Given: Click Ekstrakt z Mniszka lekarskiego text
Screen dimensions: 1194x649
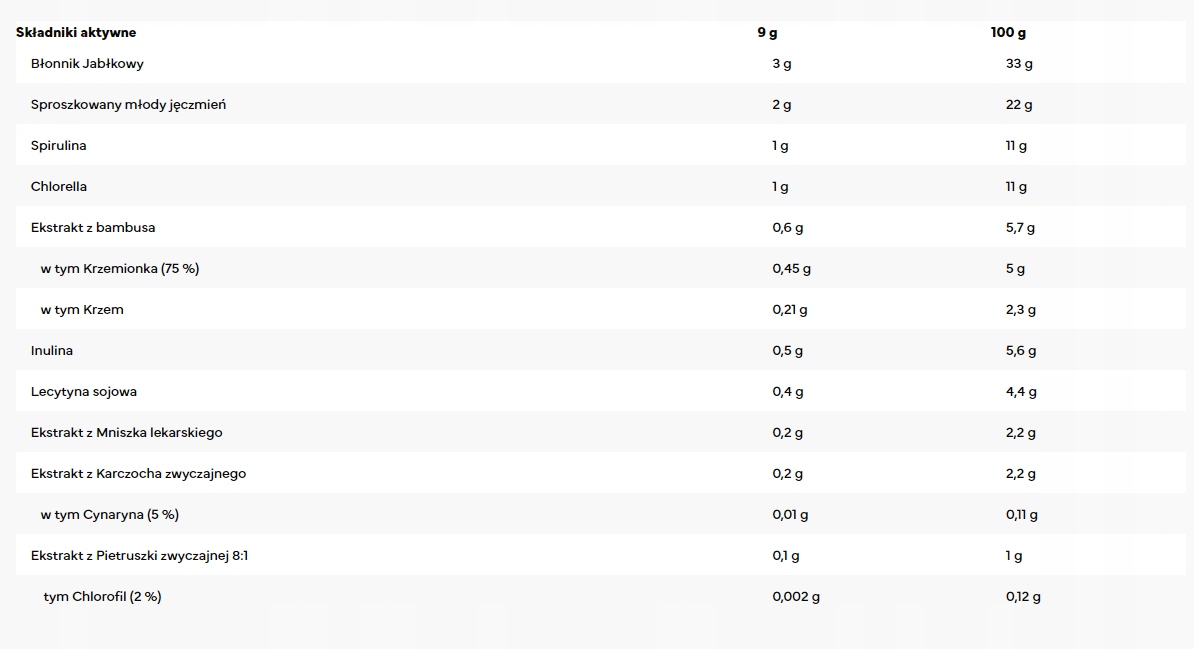Looking at the screenshot, I should [126, 433].
